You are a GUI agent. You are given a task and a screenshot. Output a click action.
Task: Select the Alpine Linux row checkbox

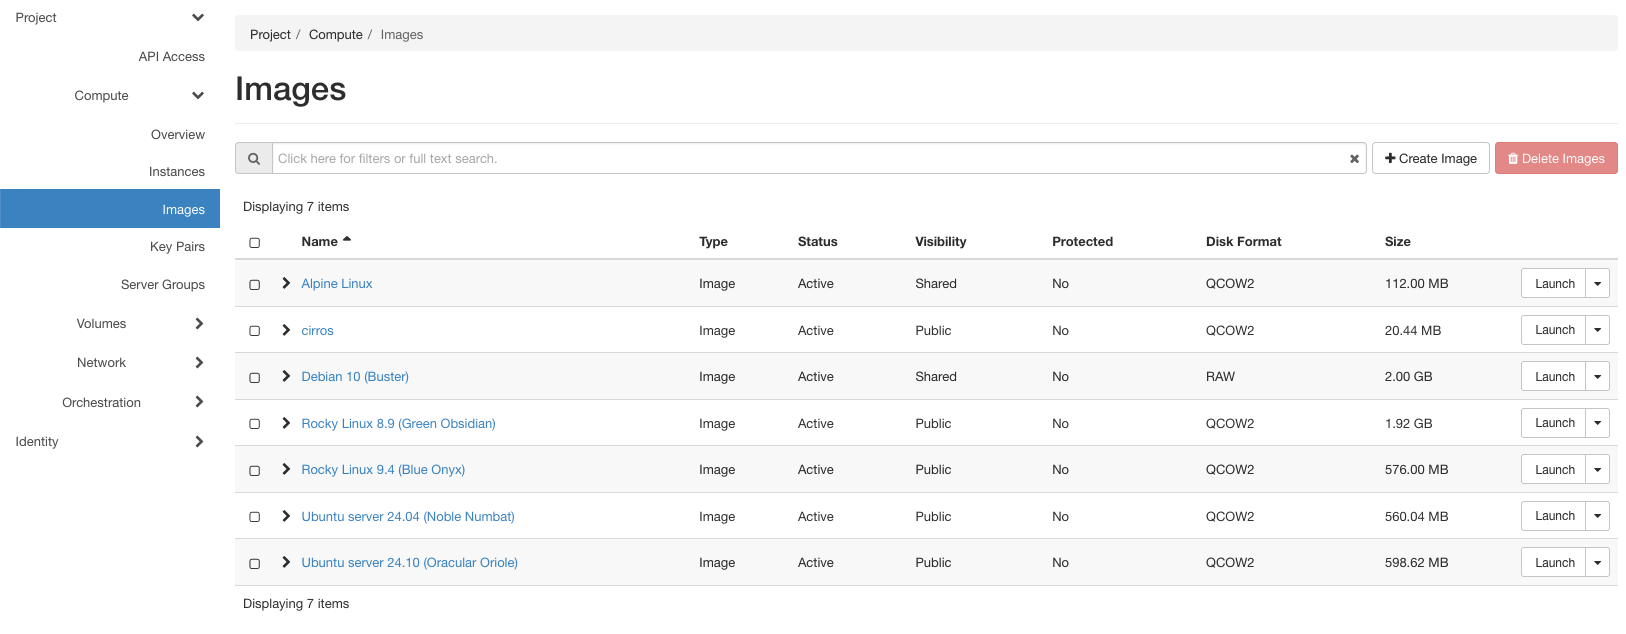click(255, 285)
